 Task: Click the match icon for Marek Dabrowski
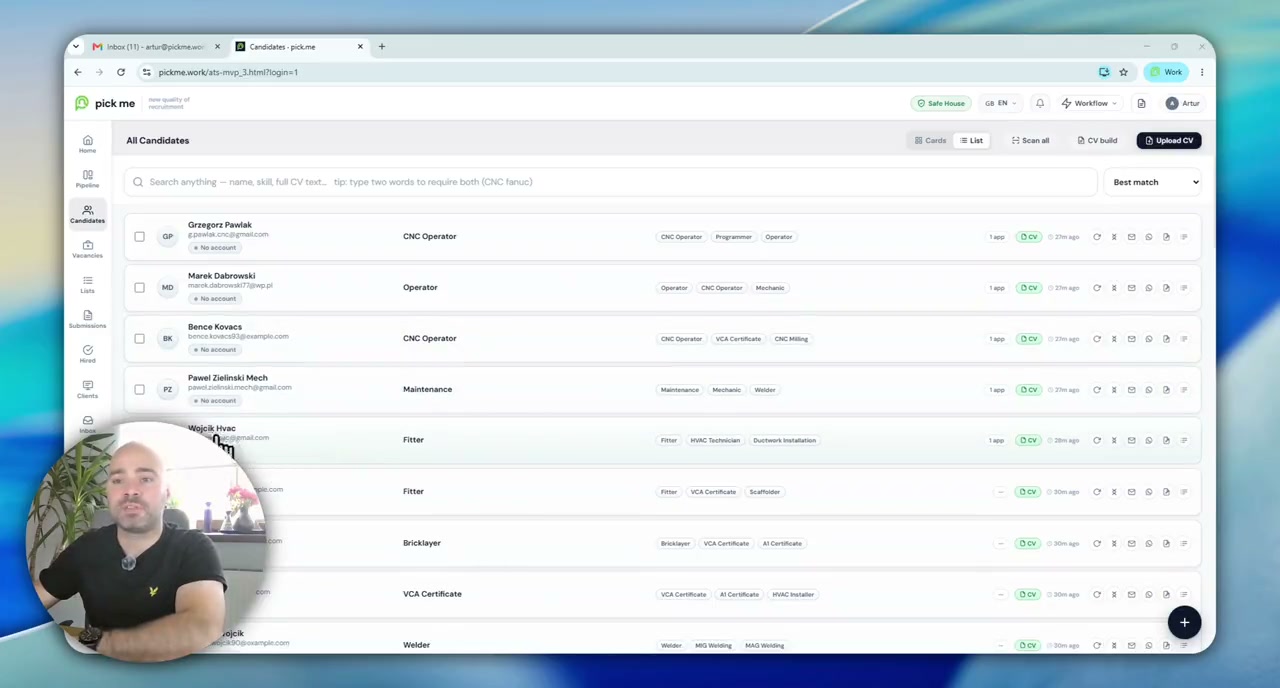pos(1114,288)
